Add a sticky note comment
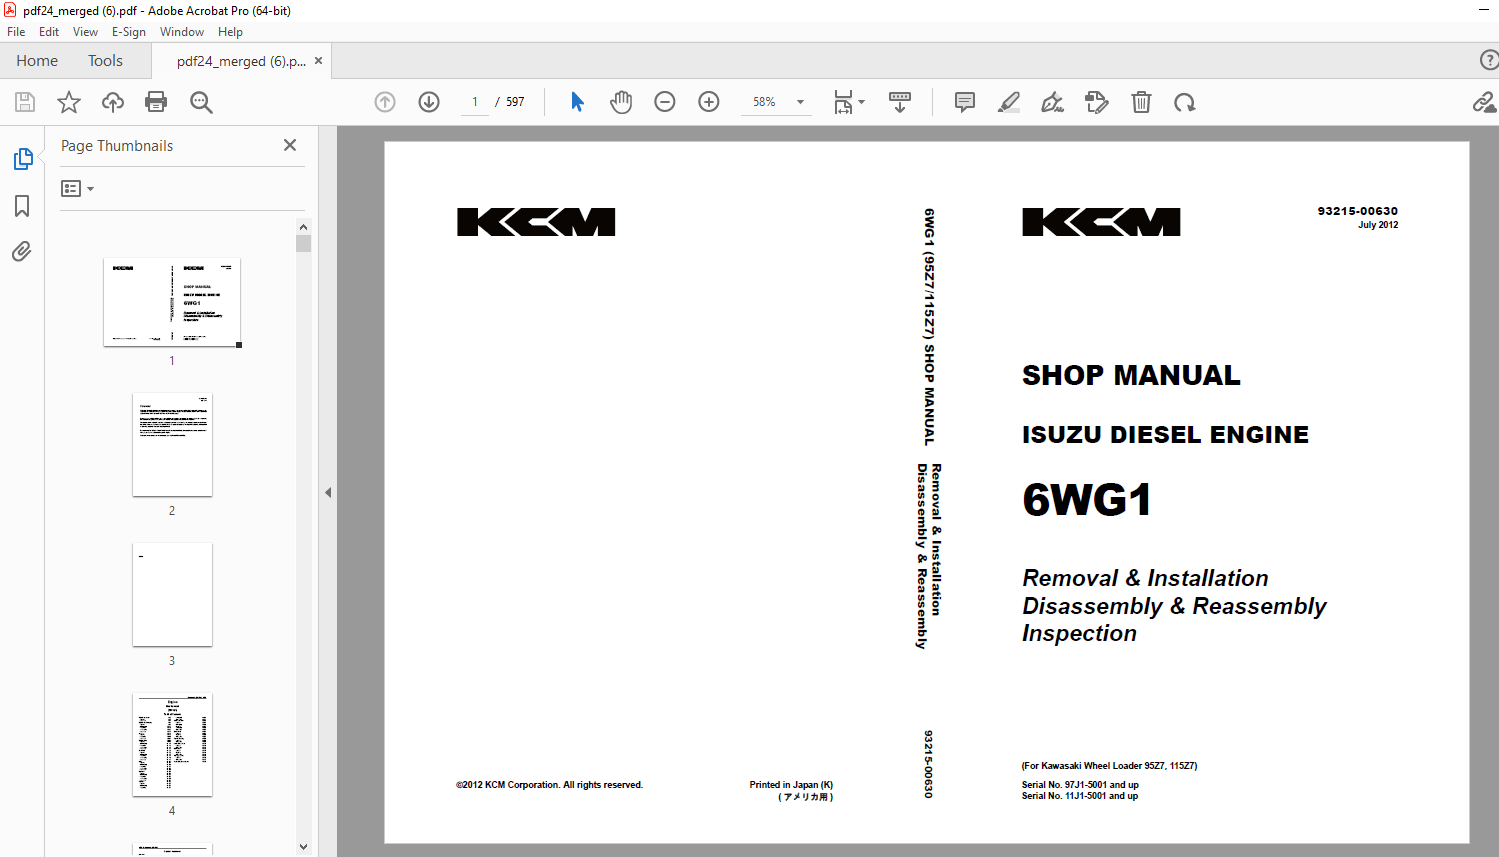 click(x=965, y=102)
